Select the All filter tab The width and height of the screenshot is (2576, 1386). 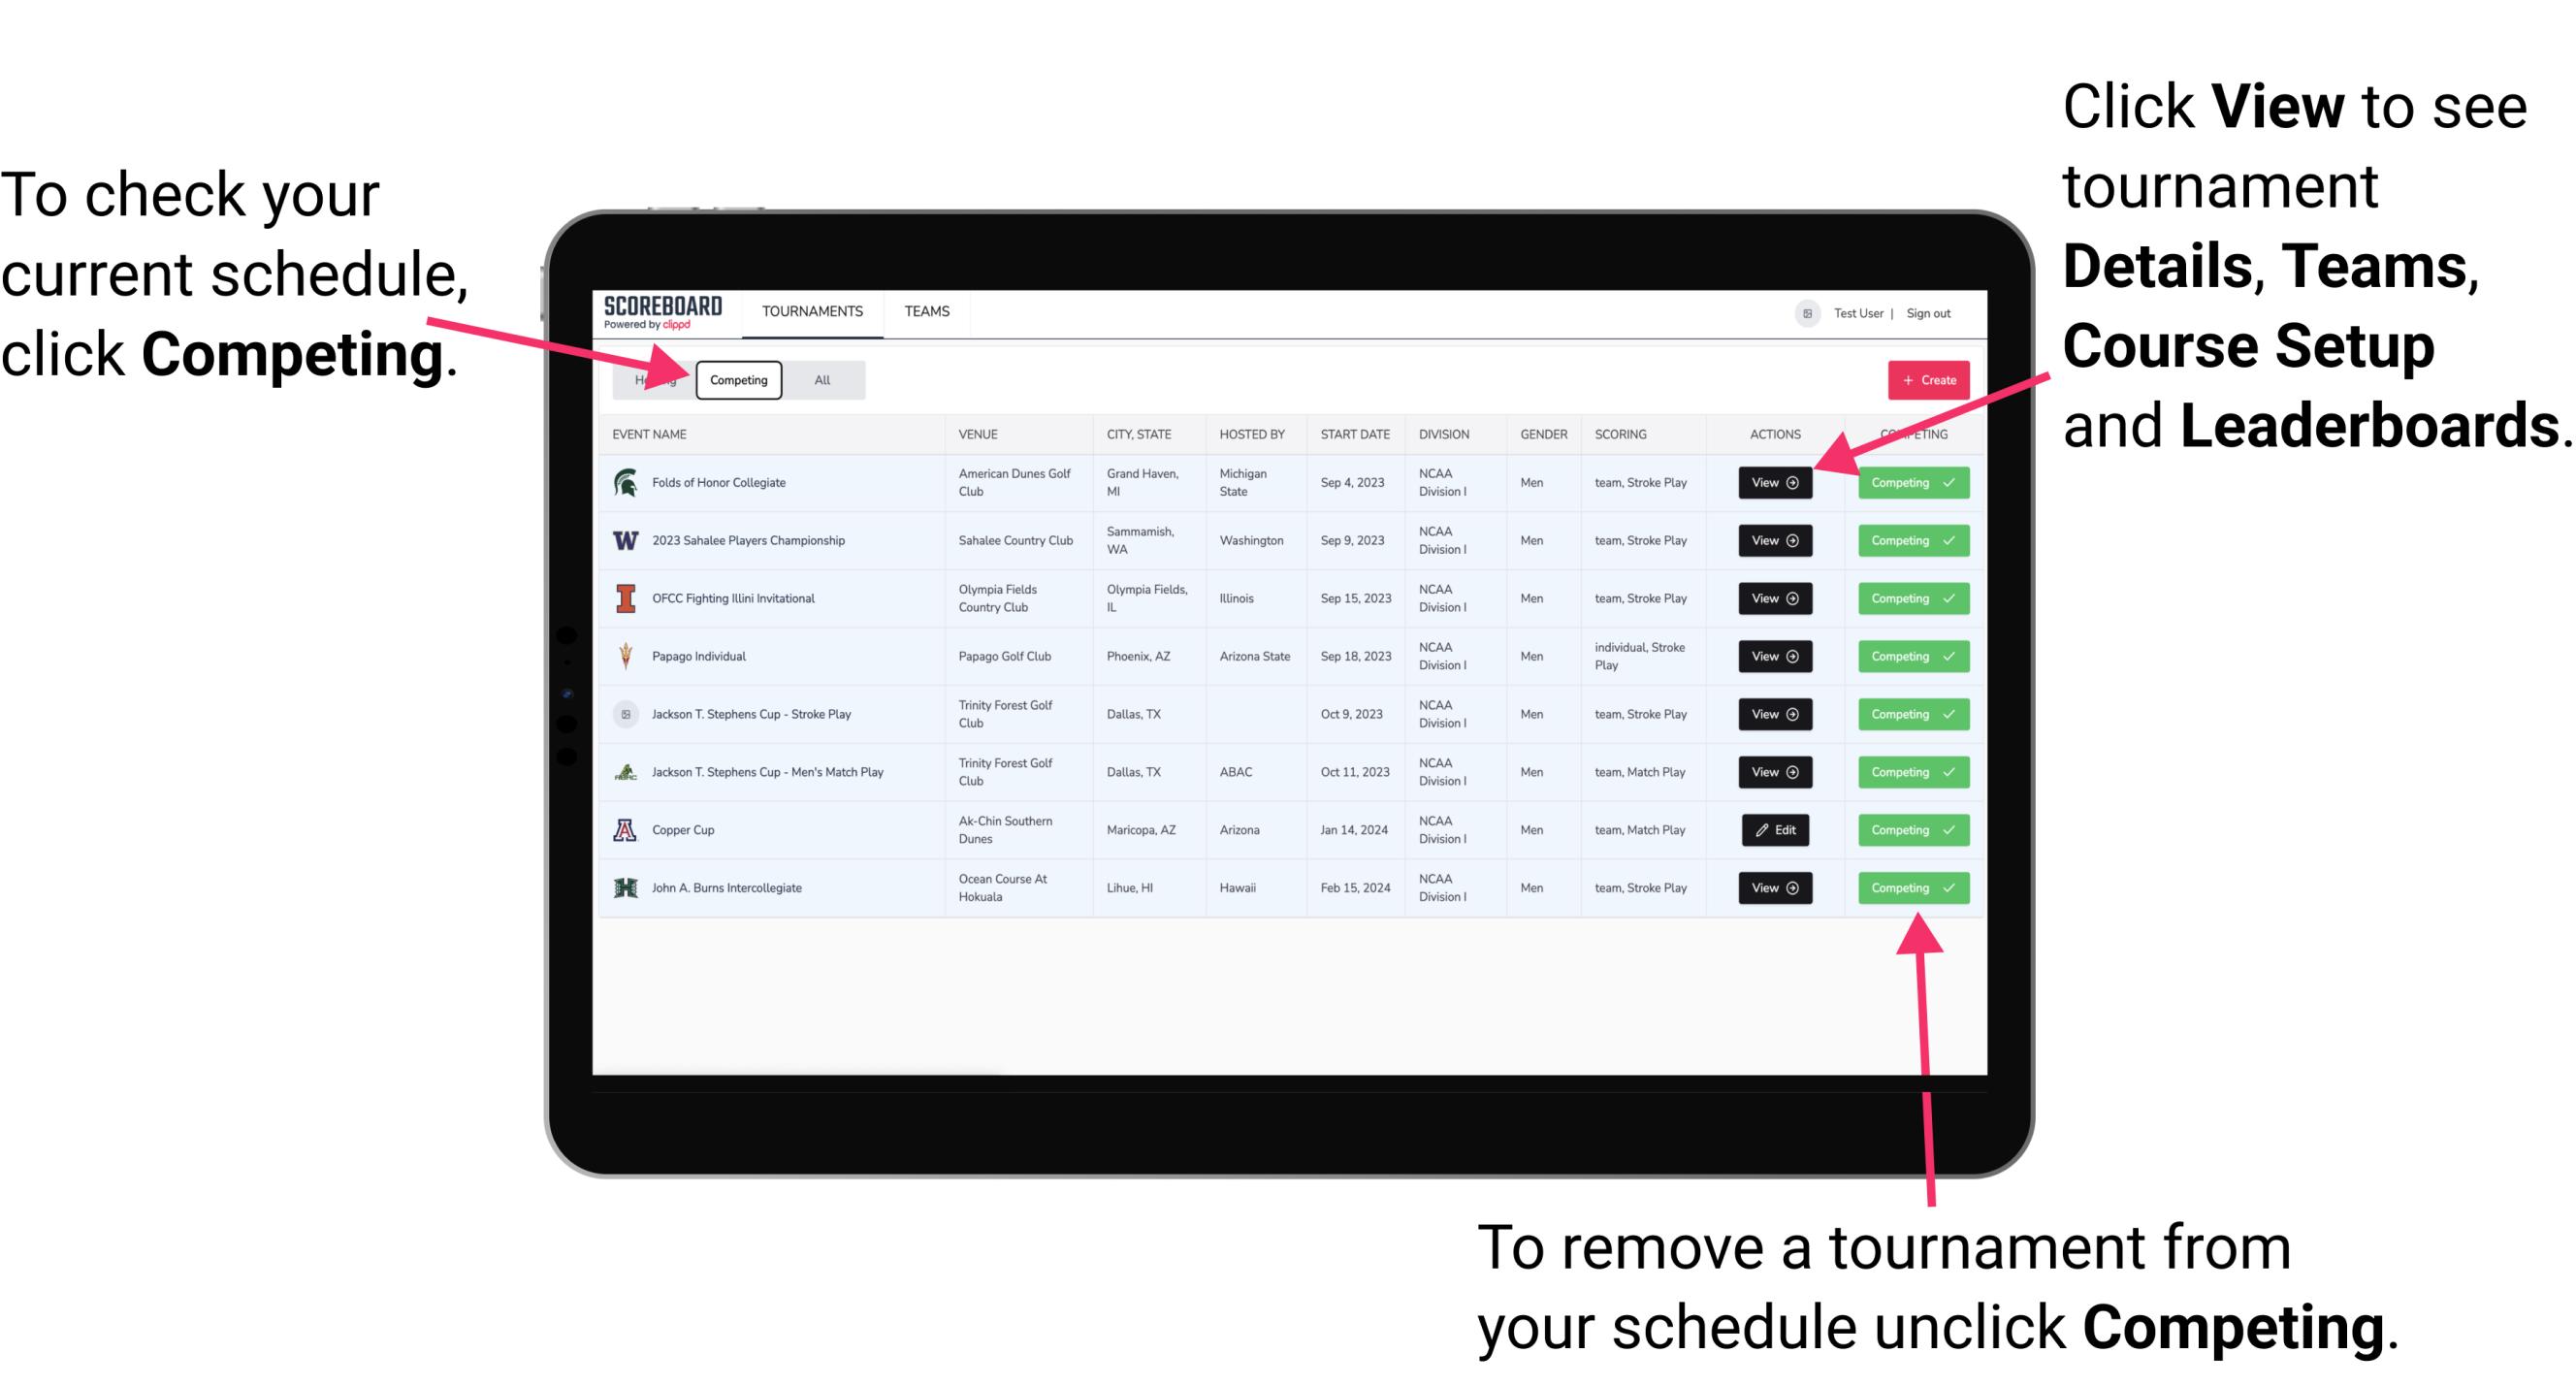pyautogui.click(x=819, y=379)
